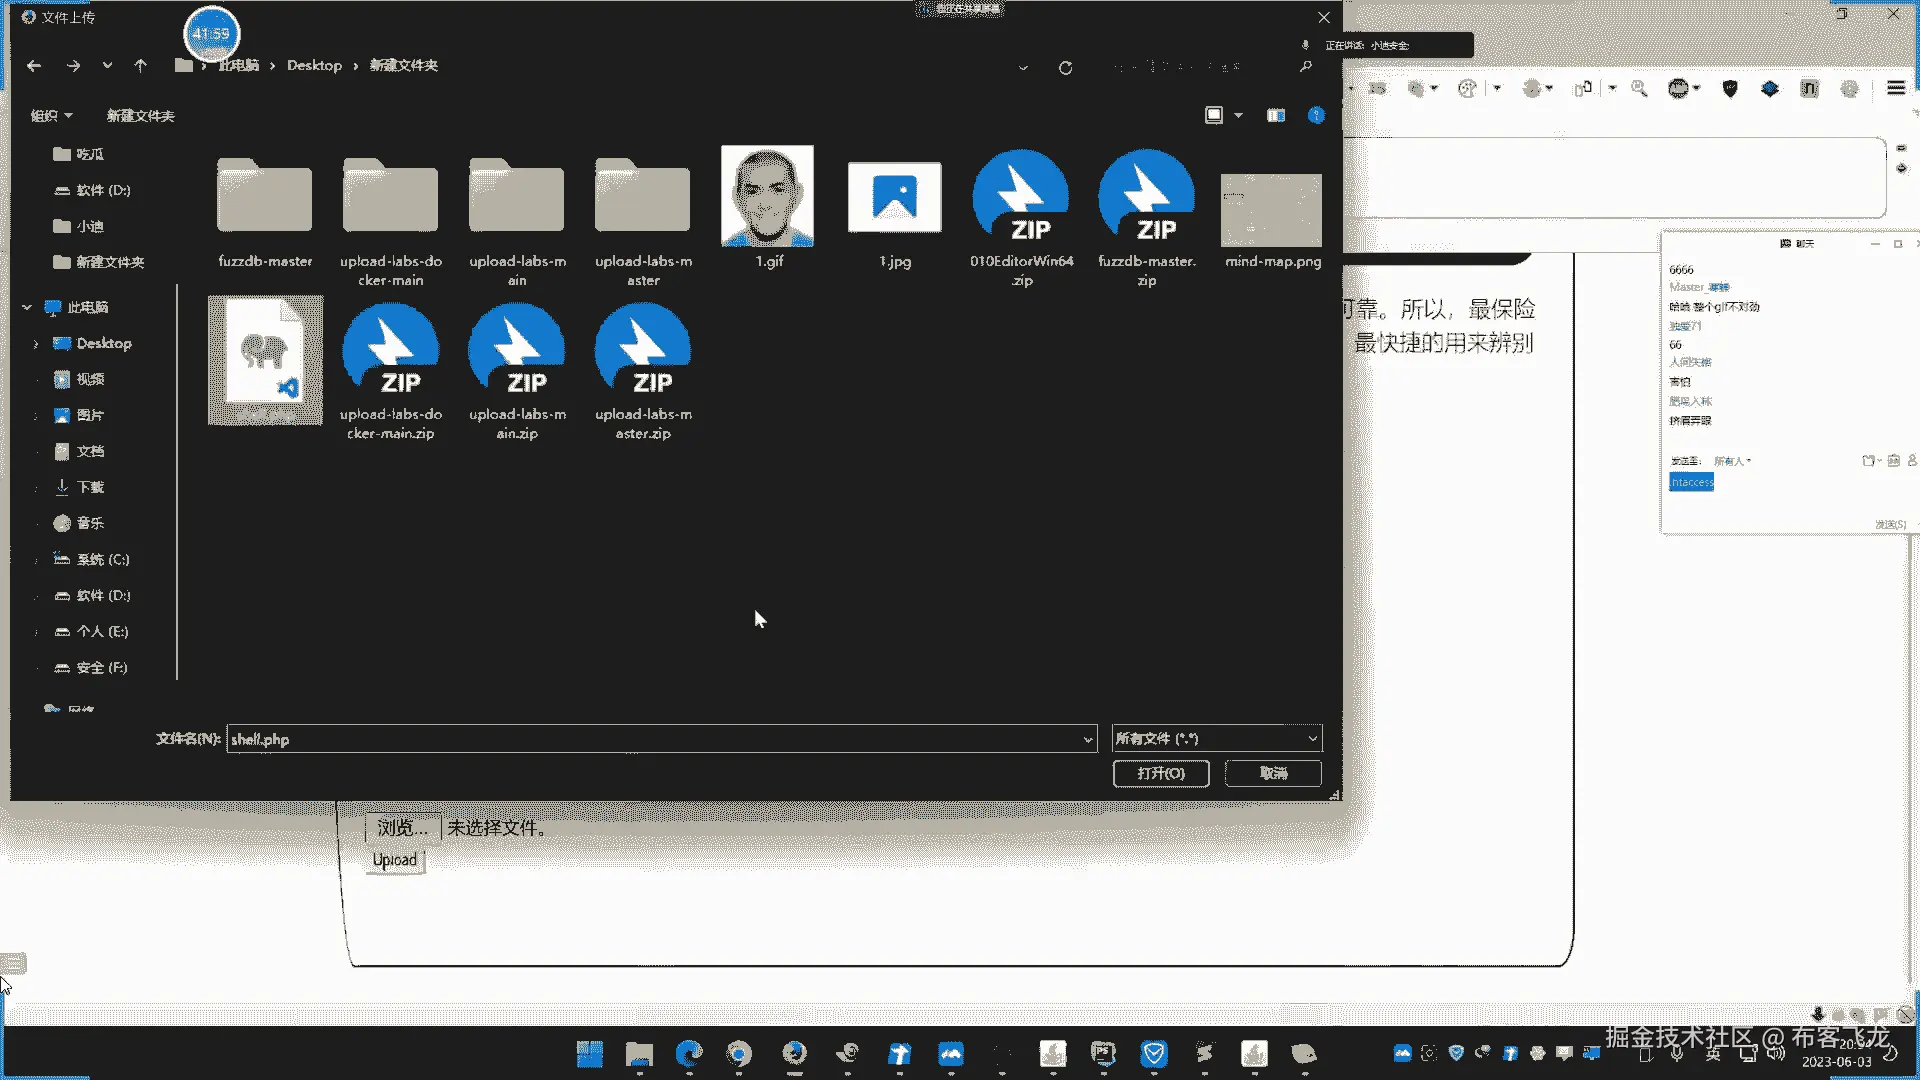Click the Back arrow in file dialog
Screen dimensions: 1920x1080
(34, 66)
